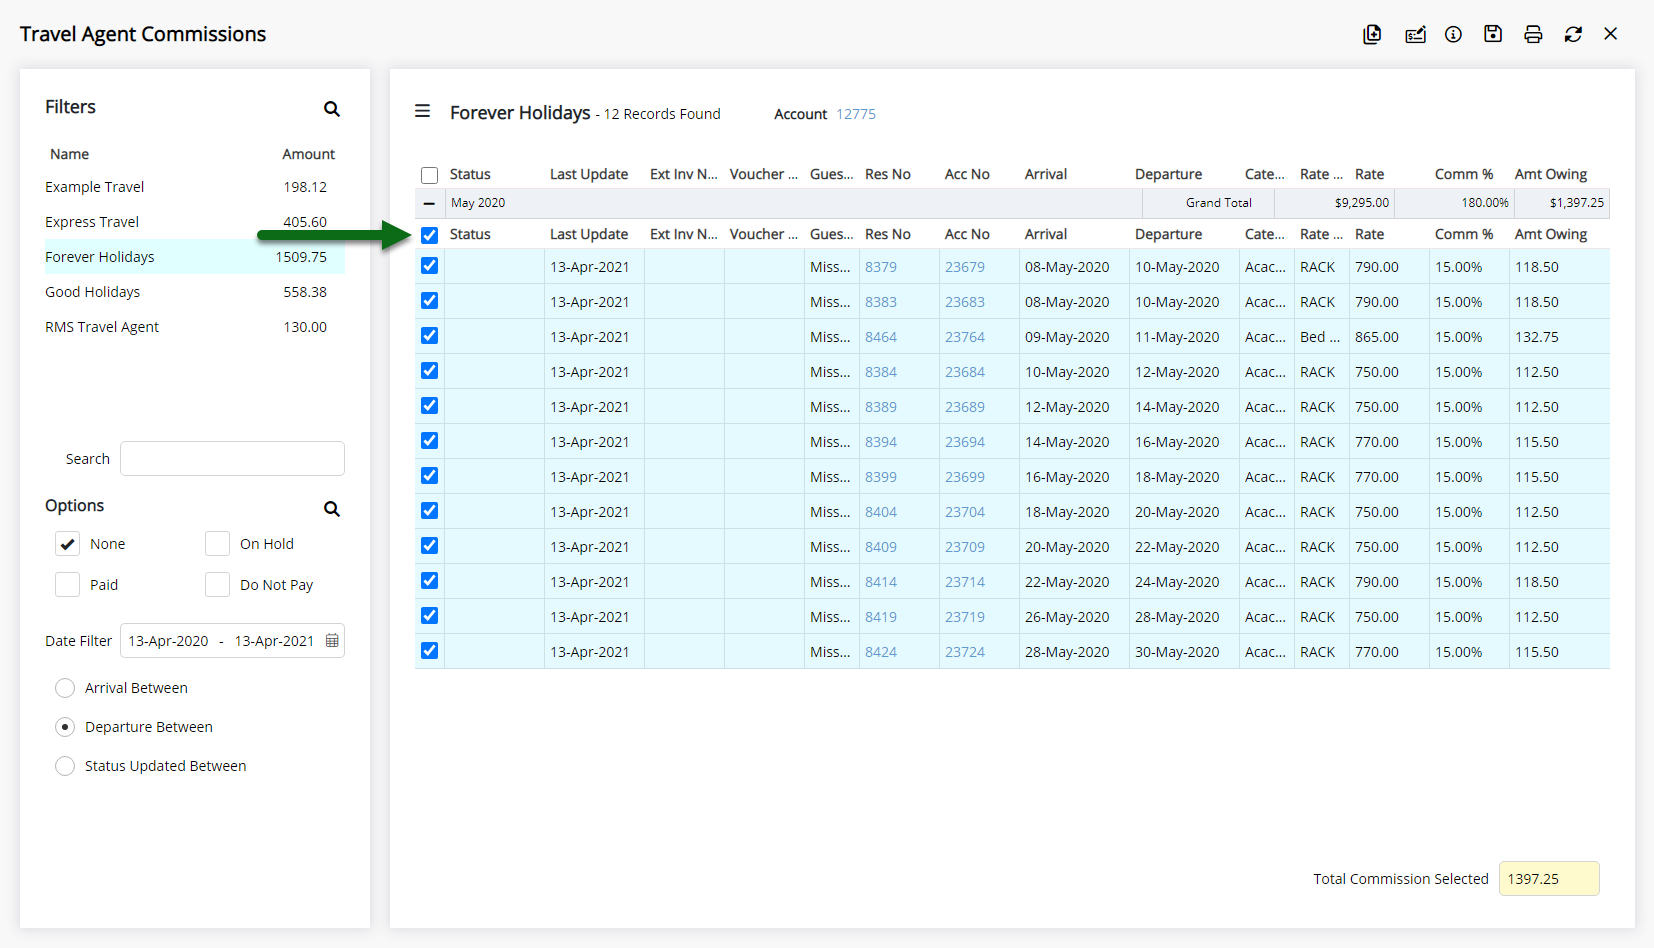Select the Departure Between radio button

[65, 727]
